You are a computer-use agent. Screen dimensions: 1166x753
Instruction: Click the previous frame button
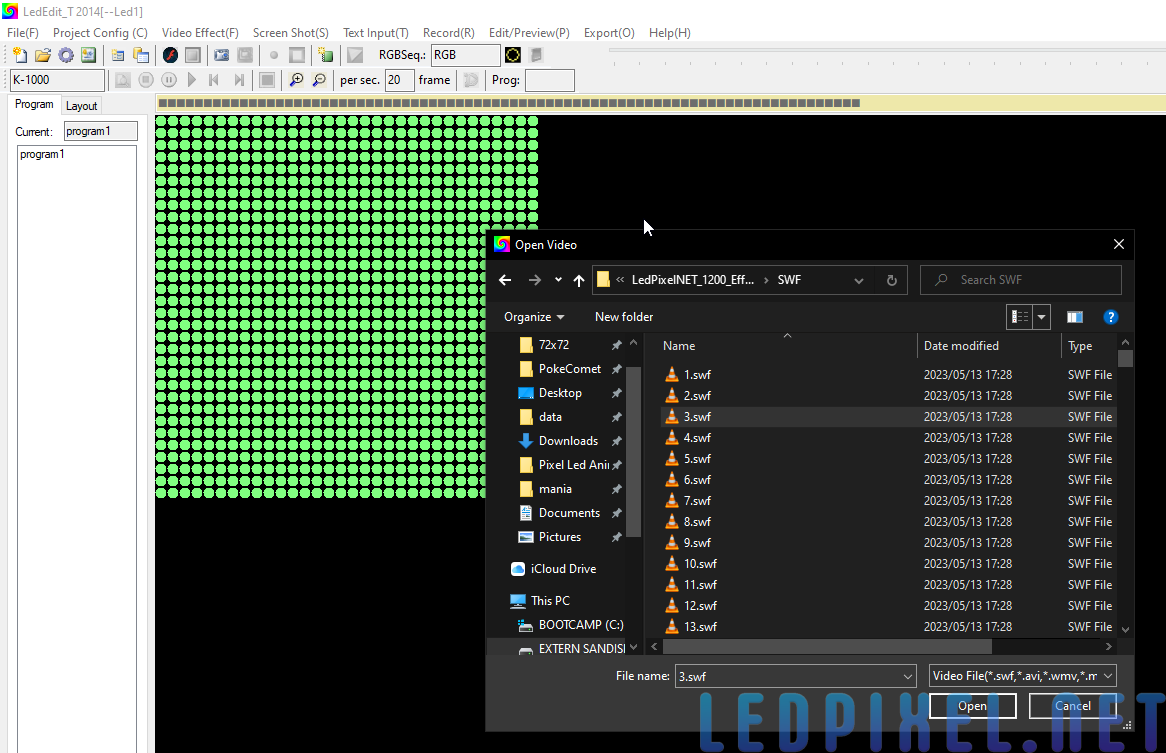click(214, 80)
